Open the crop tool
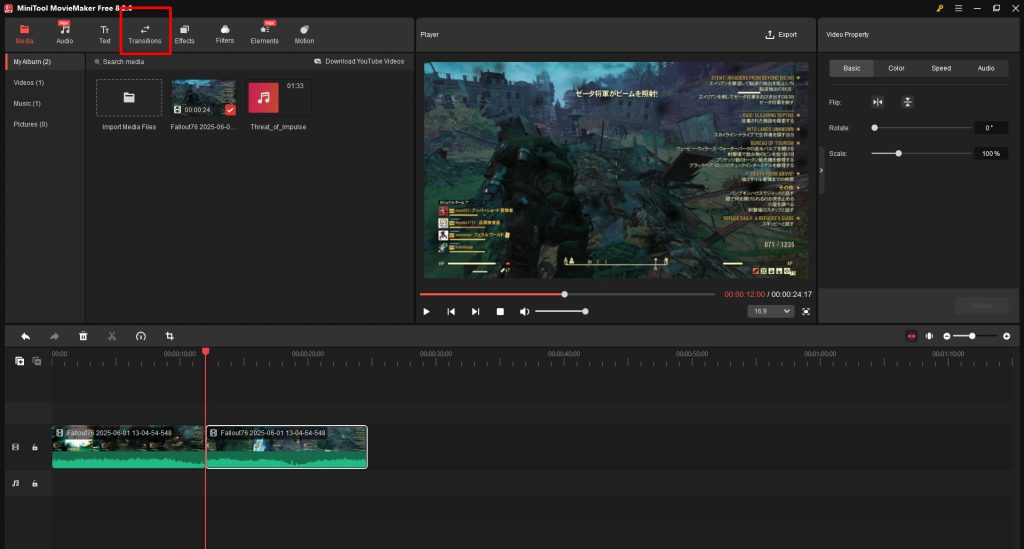Image resolution: width=1024 pixels, height=549 pixels. click(169, 336)
